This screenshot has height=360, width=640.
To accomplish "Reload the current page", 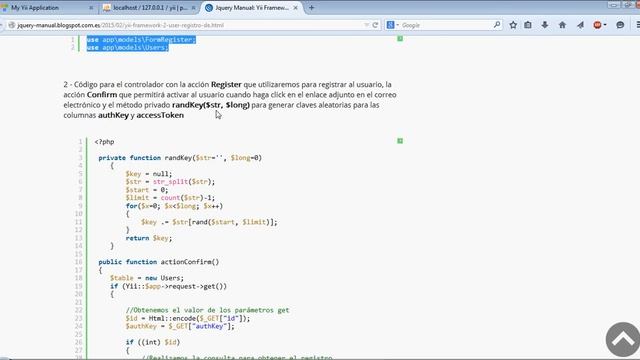I will [x=375, y=25].
